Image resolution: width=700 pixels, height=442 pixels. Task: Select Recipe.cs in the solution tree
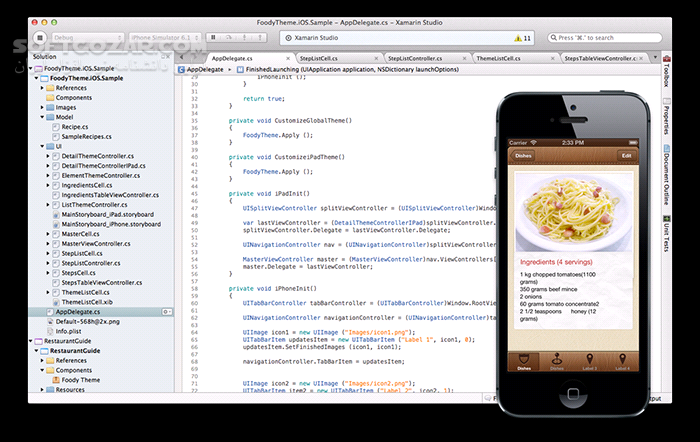click(75, 127)
